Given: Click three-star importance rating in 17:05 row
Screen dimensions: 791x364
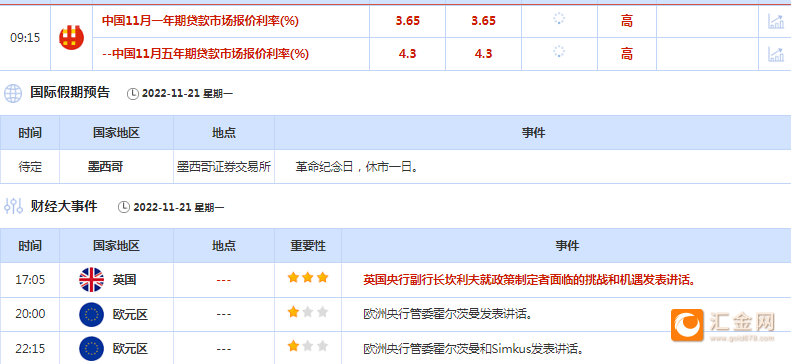Looking at the screenshot, I should 308,277.
